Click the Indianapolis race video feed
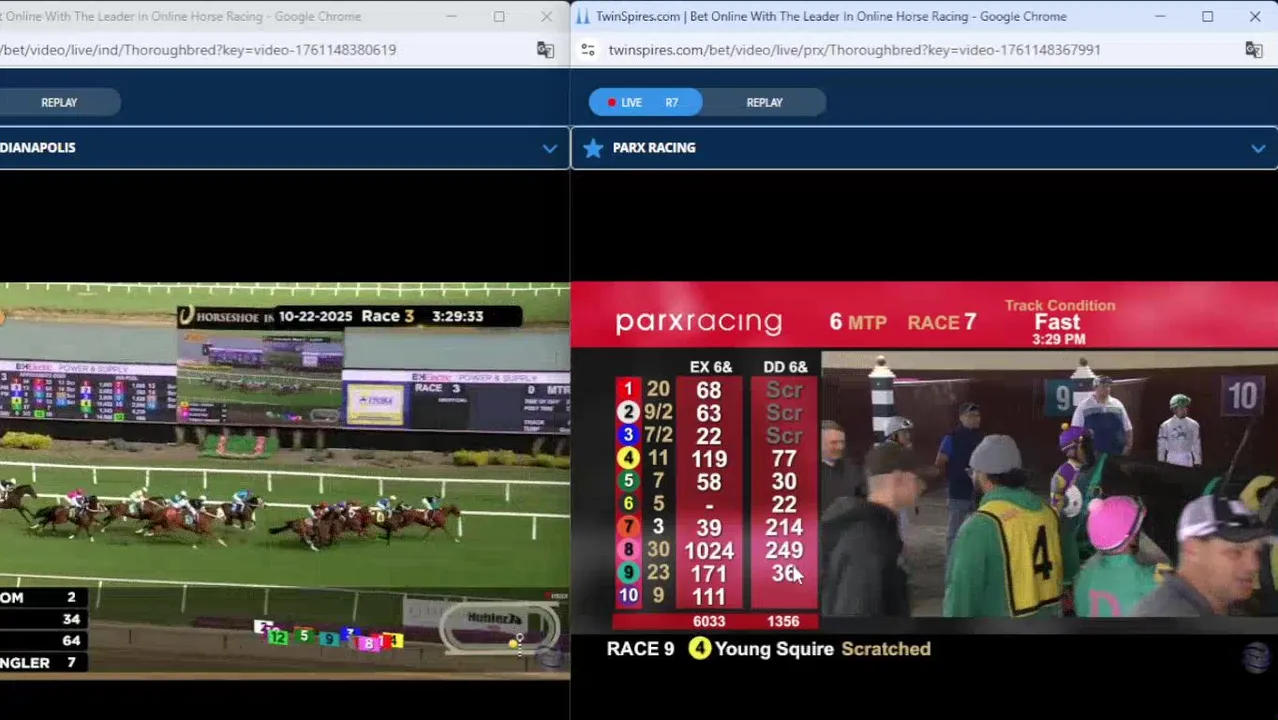The image size is (1278, 720). tap(285, 482)
